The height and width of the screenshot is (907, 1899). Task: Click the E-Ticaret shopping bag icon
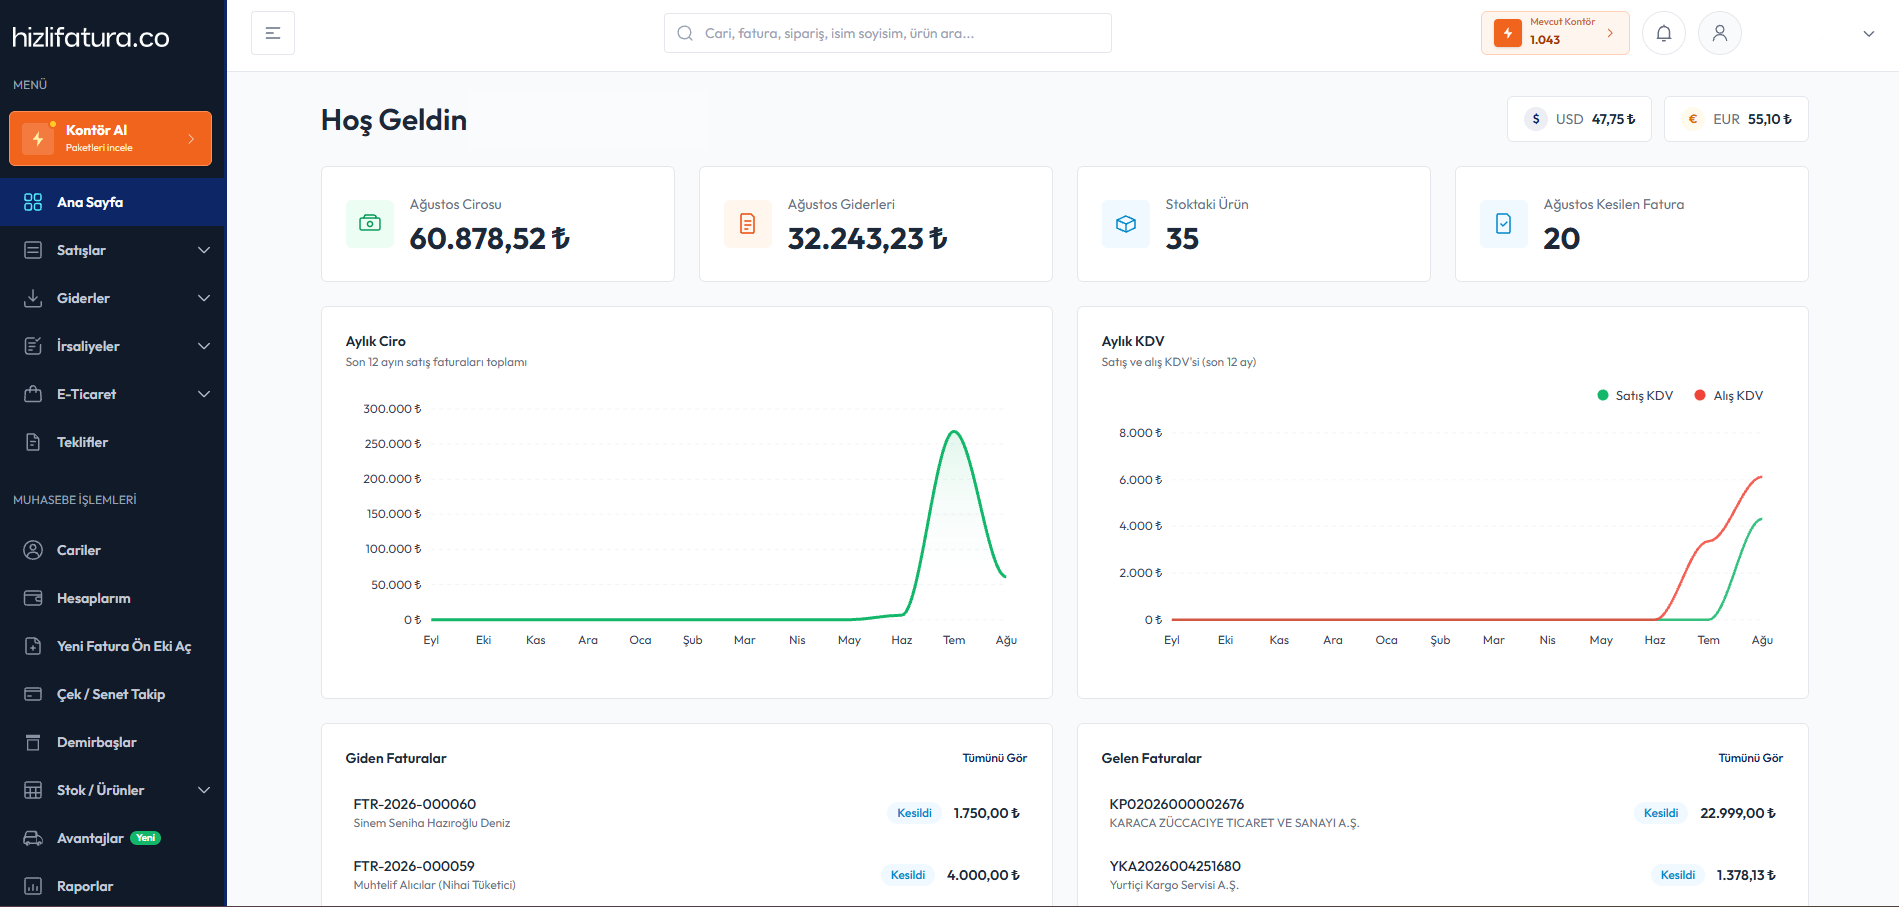(33, 394)
